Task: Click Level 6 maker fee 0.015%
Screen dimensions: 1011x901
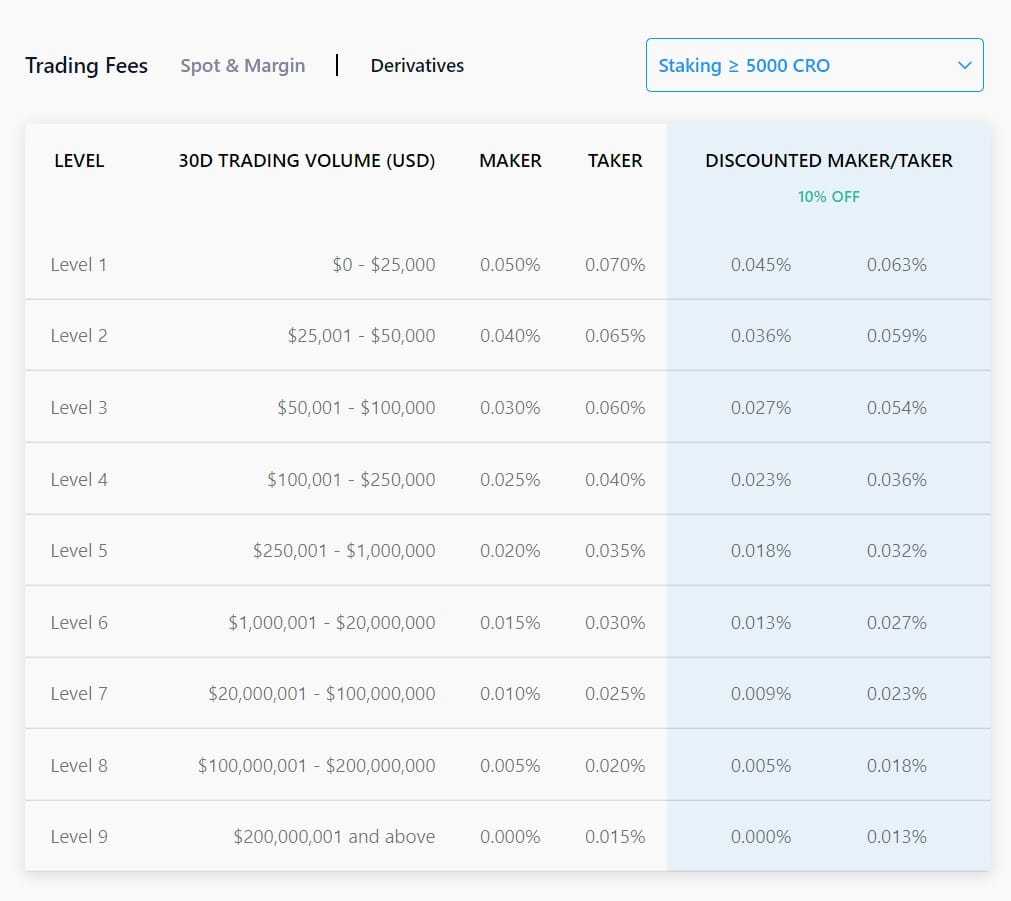Action: [x=510, y=622]
